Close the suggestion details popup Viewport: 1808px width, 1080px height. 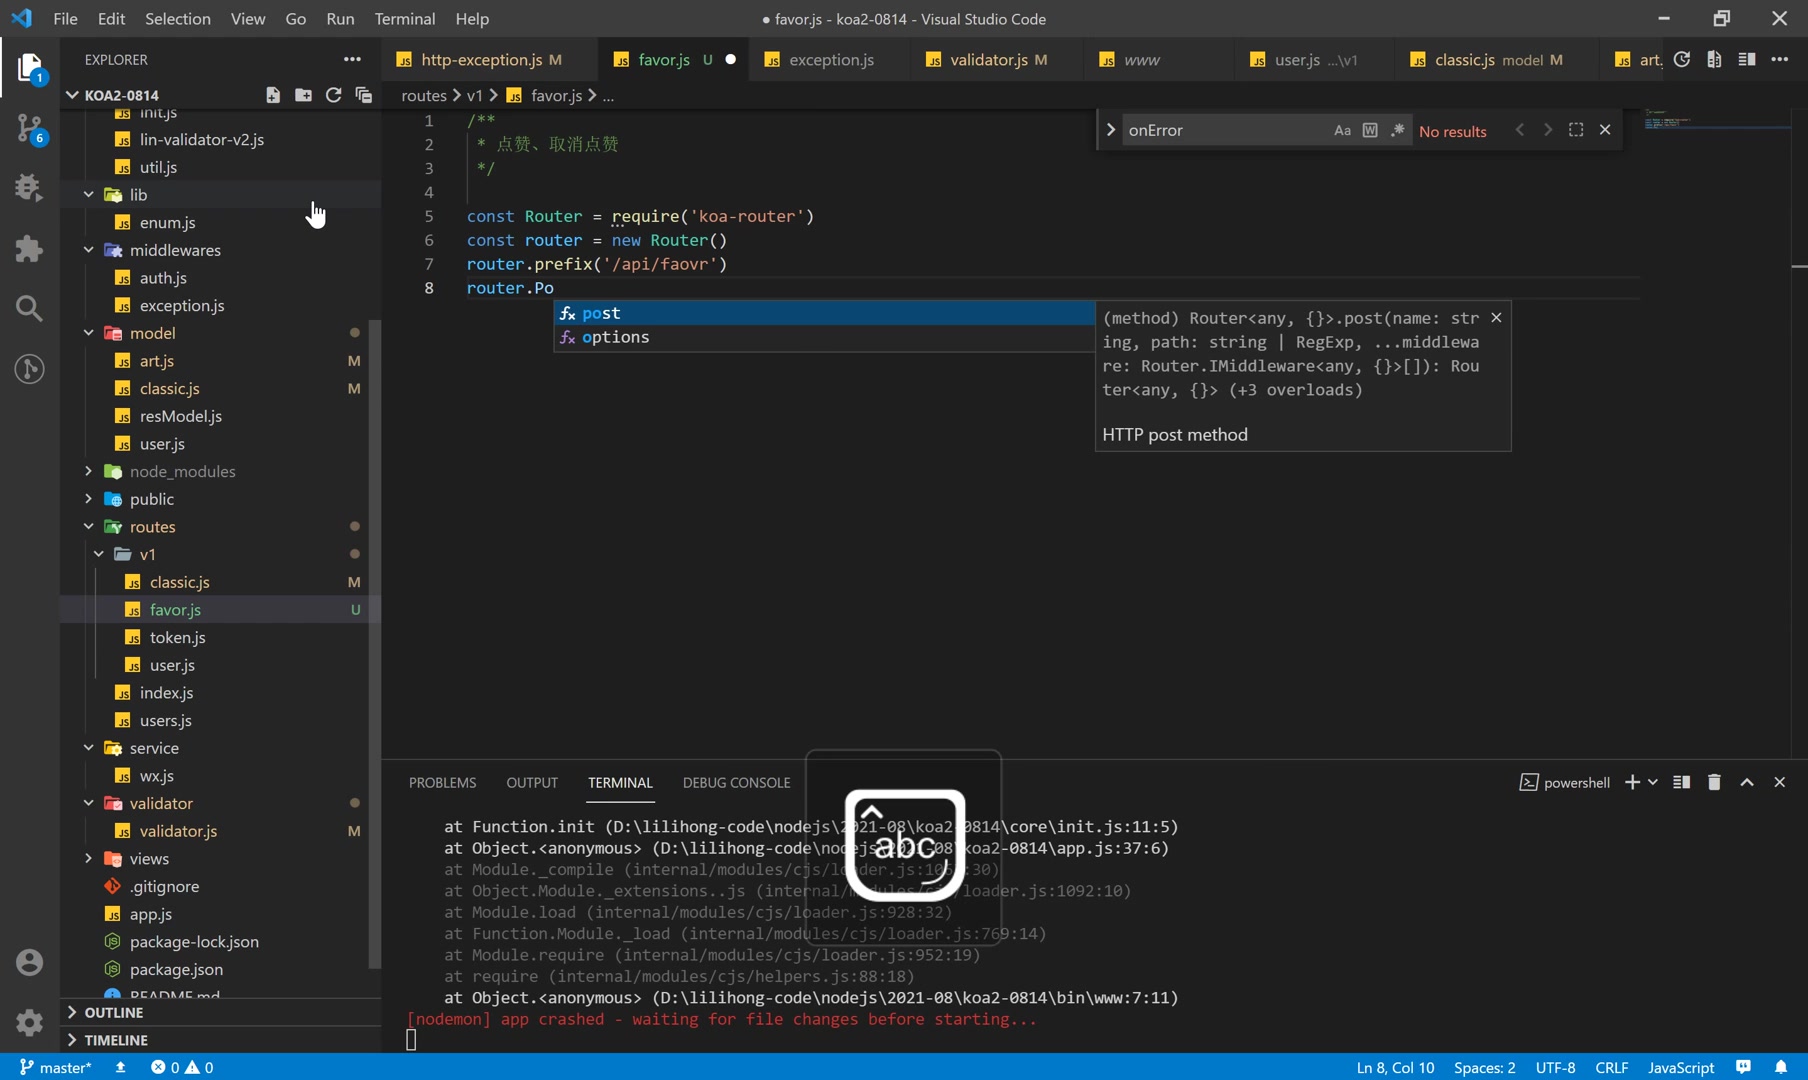[x=1496, y=318]
